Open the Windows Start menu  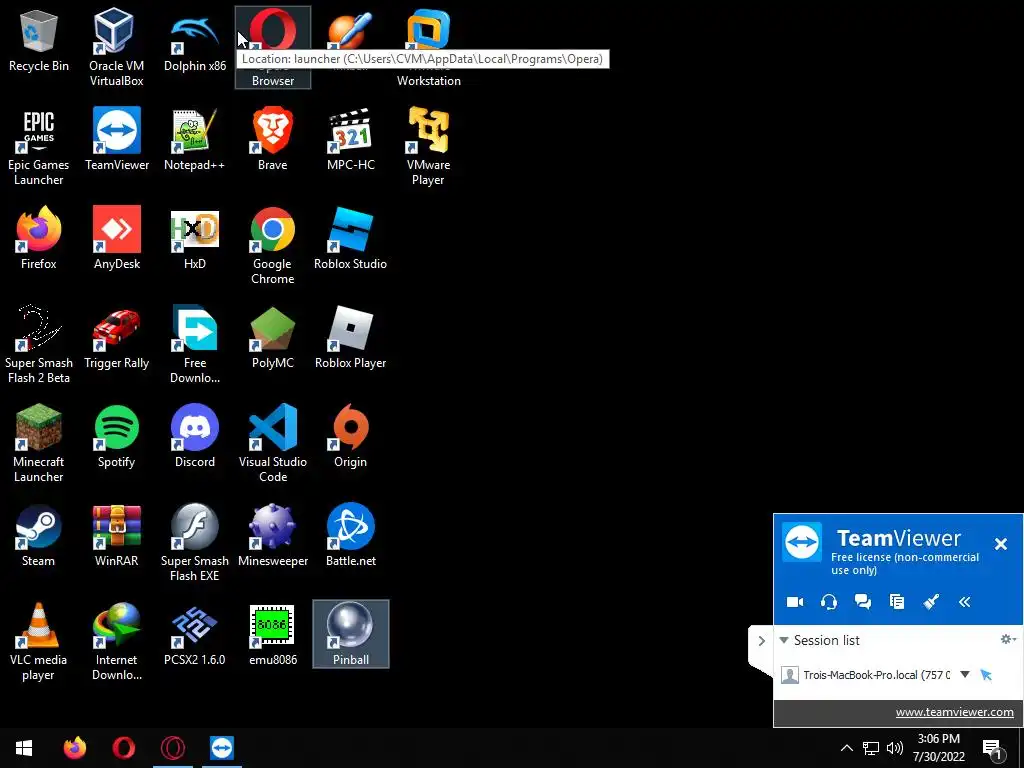pos(24,748)
